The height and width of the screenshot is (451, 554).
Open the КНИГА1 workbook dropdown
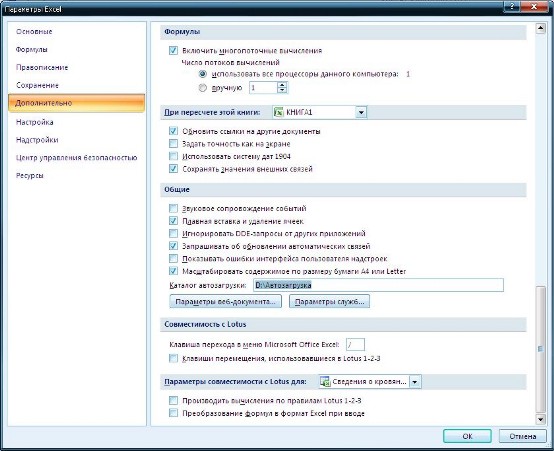tap(361, 112)
